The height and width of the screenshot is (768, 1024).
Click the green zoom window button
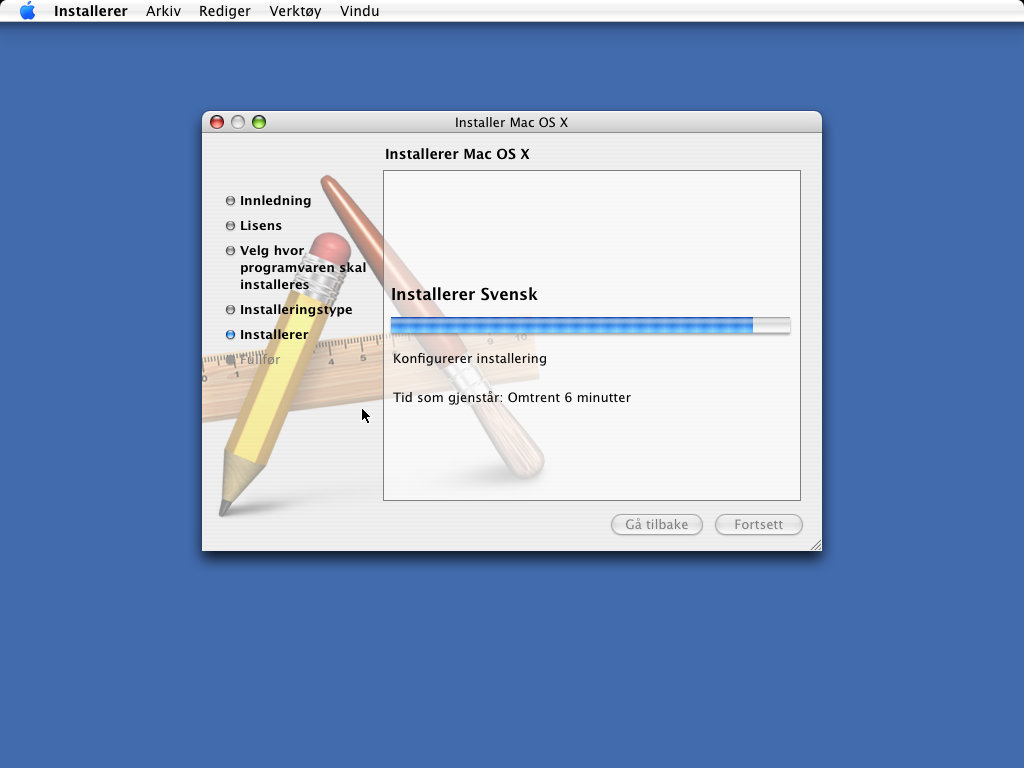tap(259, 122)
